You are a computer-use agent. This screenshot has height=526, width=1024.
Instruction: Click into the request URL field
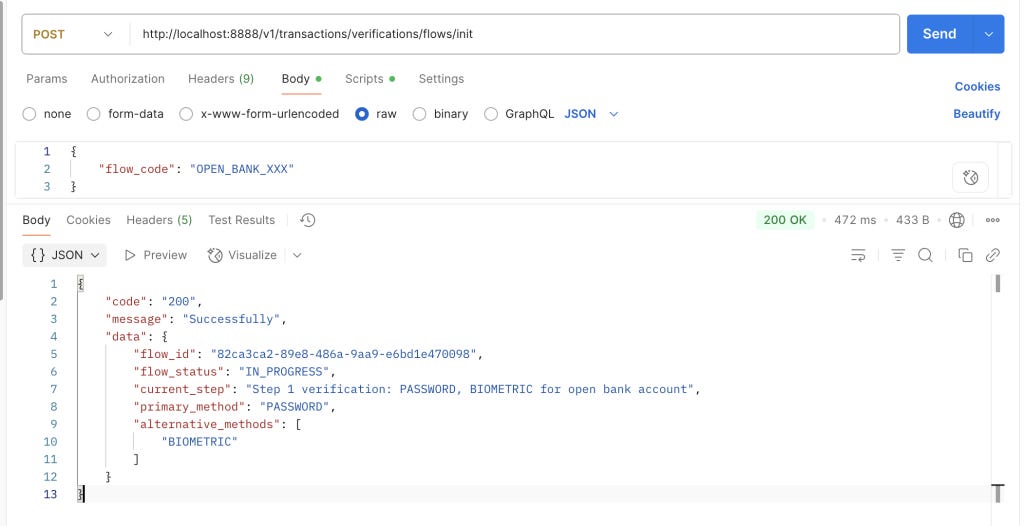click(x=515, y=34)
